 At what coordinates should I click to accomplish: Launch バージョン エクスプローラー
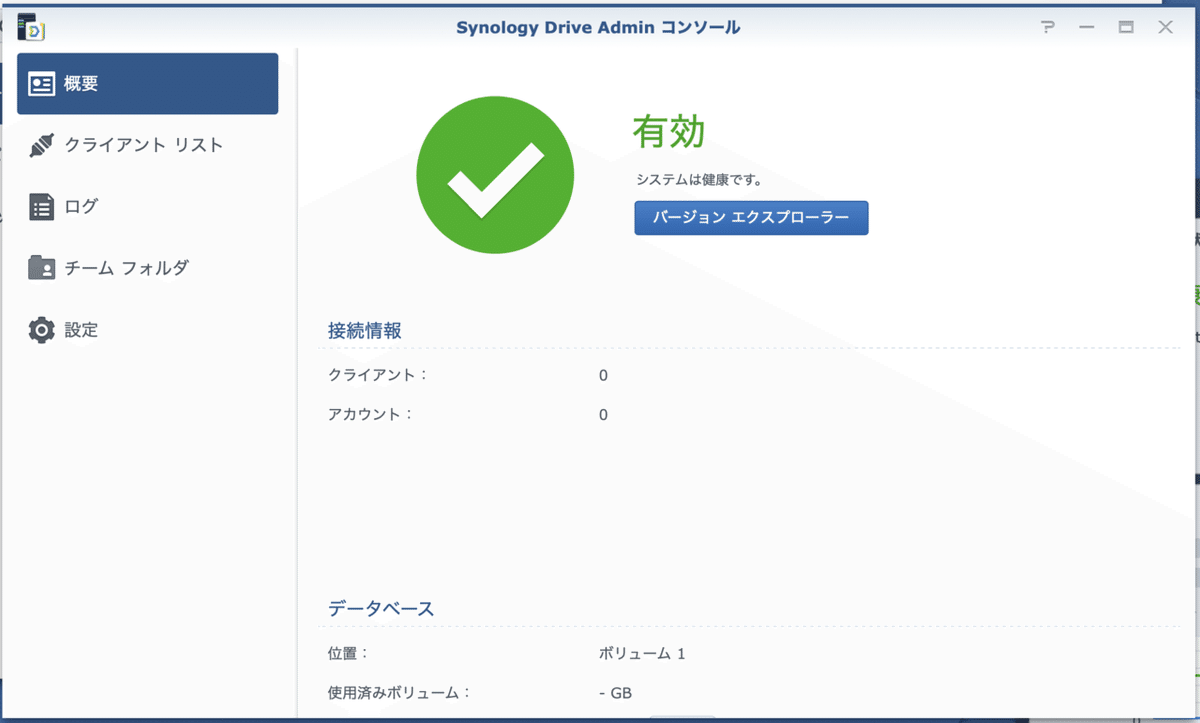coord(750,218)
